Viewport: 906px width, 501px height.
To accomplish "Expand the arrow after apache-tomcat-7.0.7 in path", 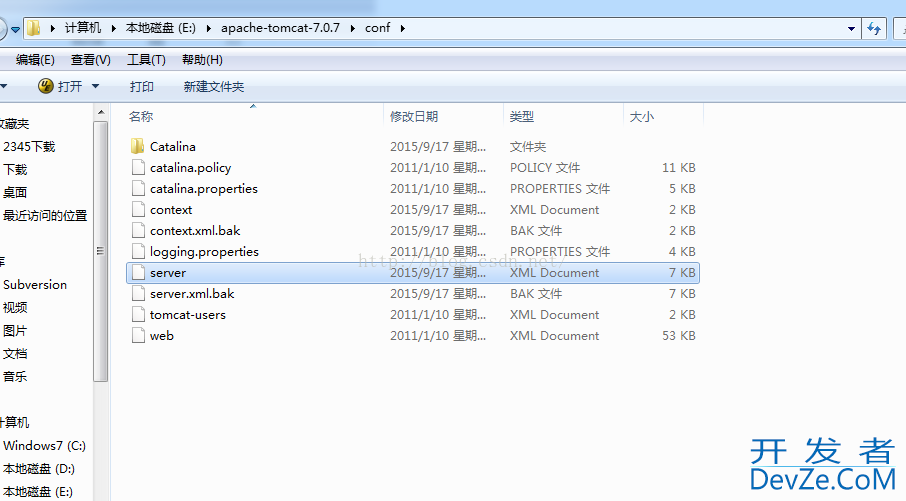I will (x=352, y=28).
